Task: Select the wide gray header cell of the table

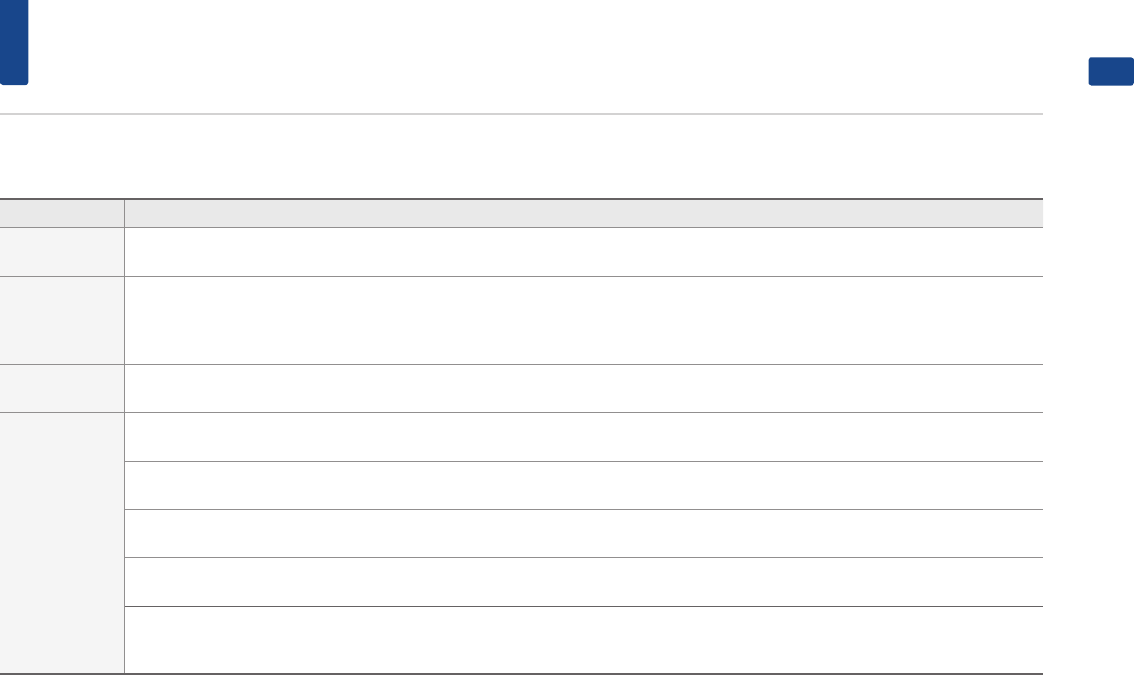Action: pos(584,213)
